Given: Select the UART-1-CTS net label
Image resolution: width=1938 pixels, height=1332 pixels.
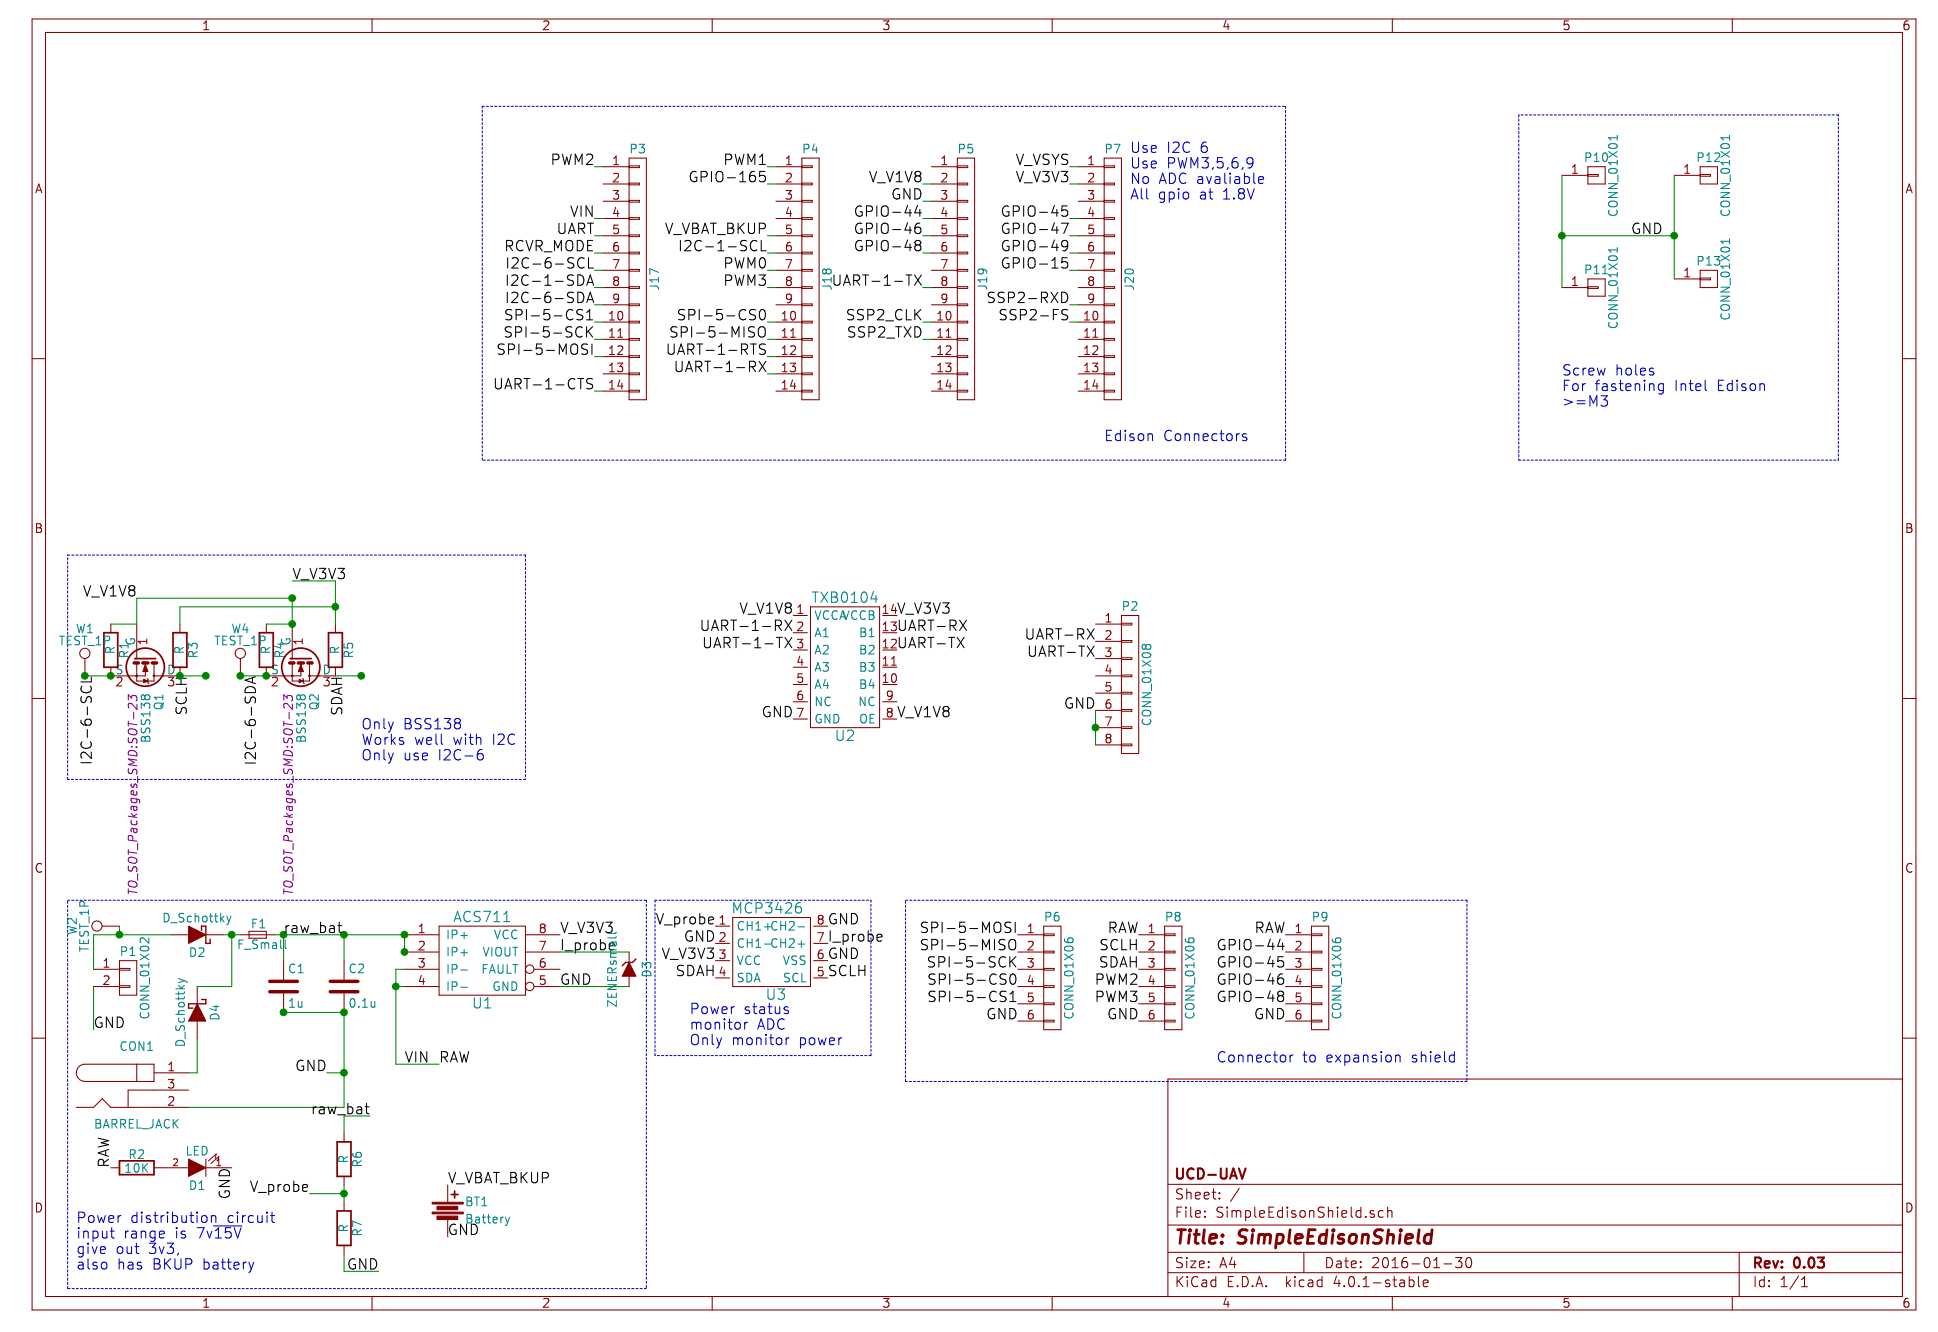Looking at the screenshot, I should (544, 384).
